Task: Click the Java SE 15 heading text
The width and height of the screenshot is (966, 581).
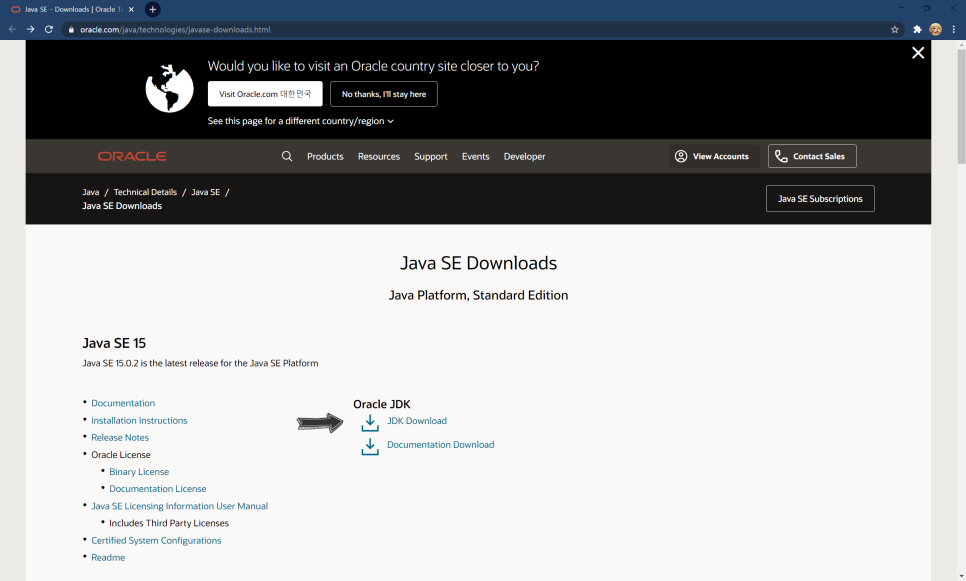Action: 114,343
